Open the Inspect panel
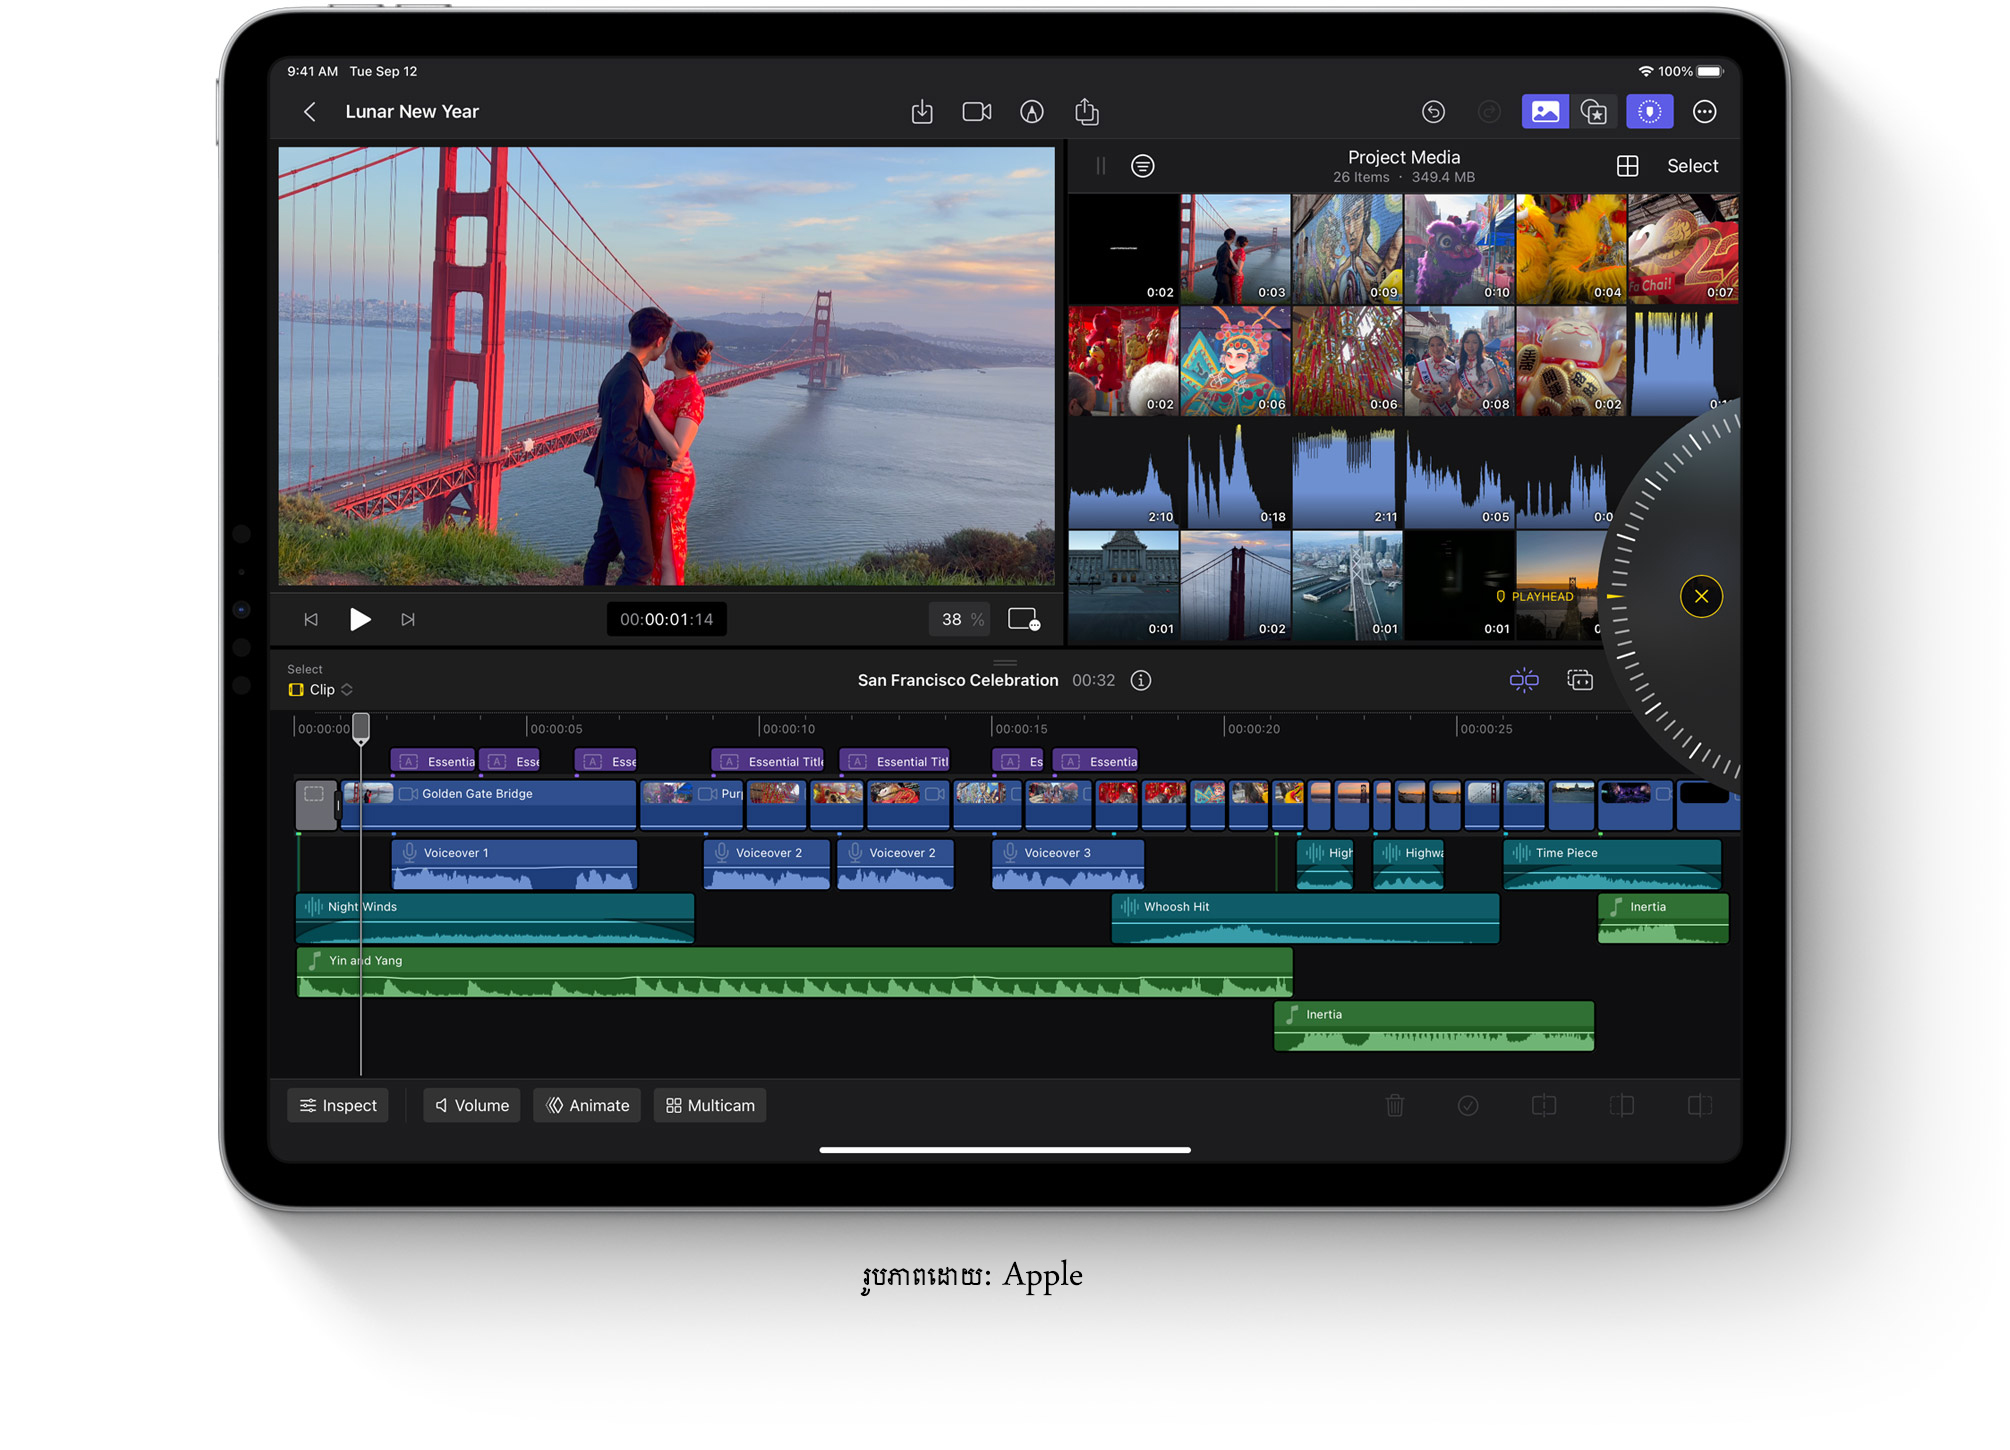2010x1450 pixels. click(x=338, y=1106)
